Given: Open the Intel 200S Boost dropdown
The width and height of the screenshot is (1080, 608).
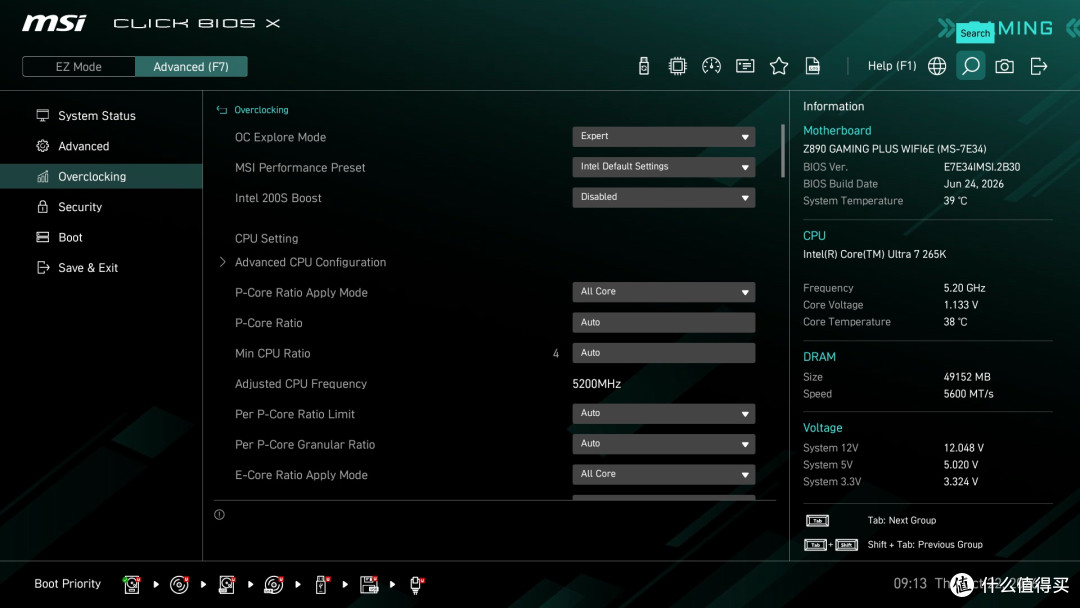Looking at the screenshot, I should pos(663,197).
